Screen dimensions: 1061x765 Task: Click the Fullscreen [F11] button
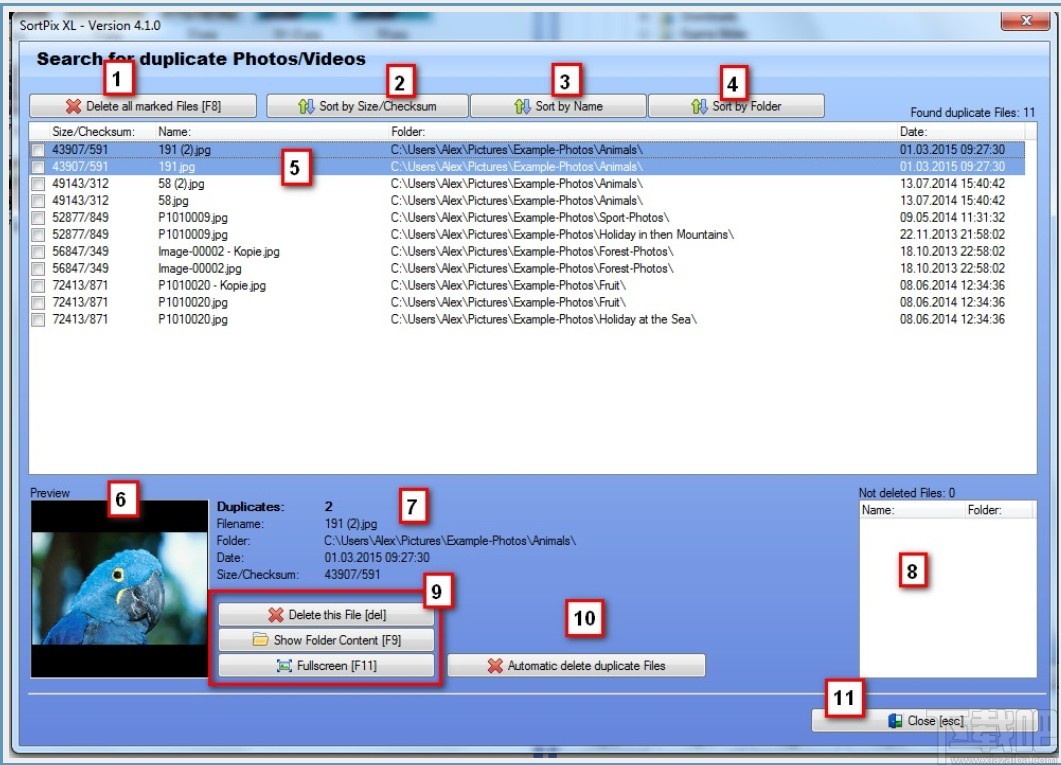326,666
